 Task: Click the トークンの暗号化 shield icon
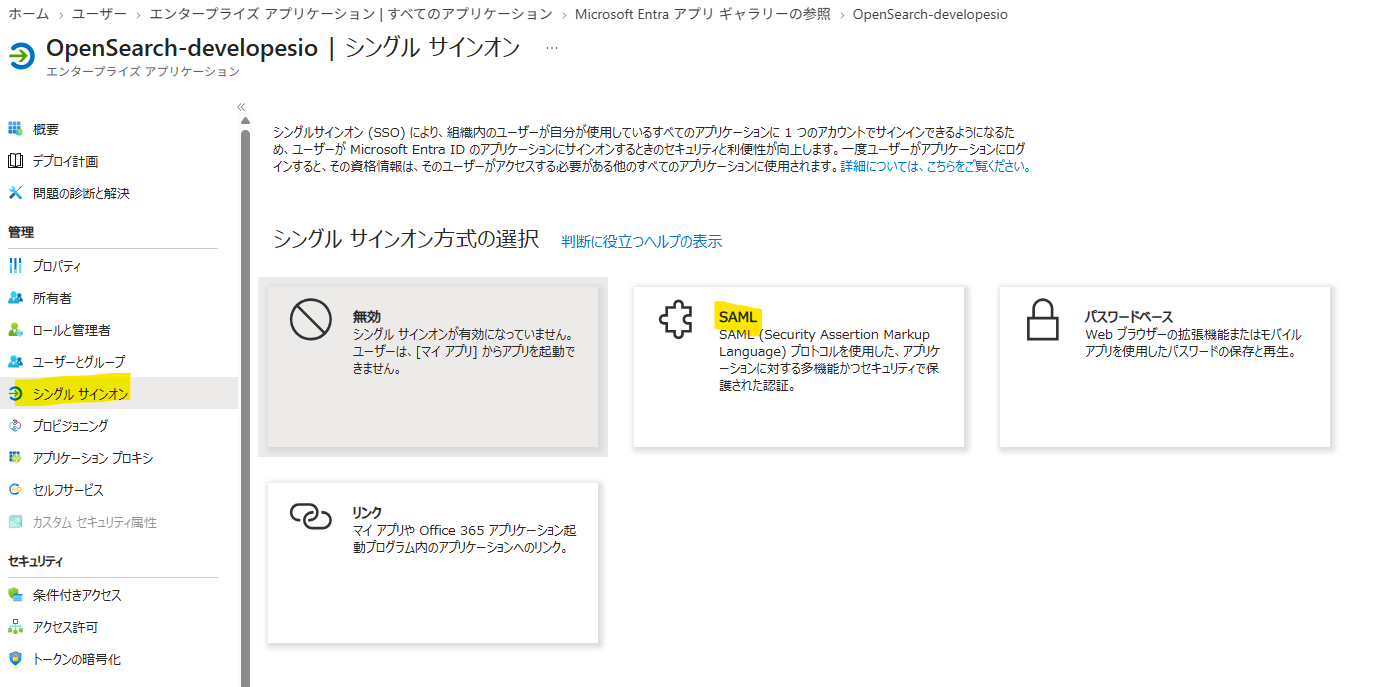(x=15, y=659)
